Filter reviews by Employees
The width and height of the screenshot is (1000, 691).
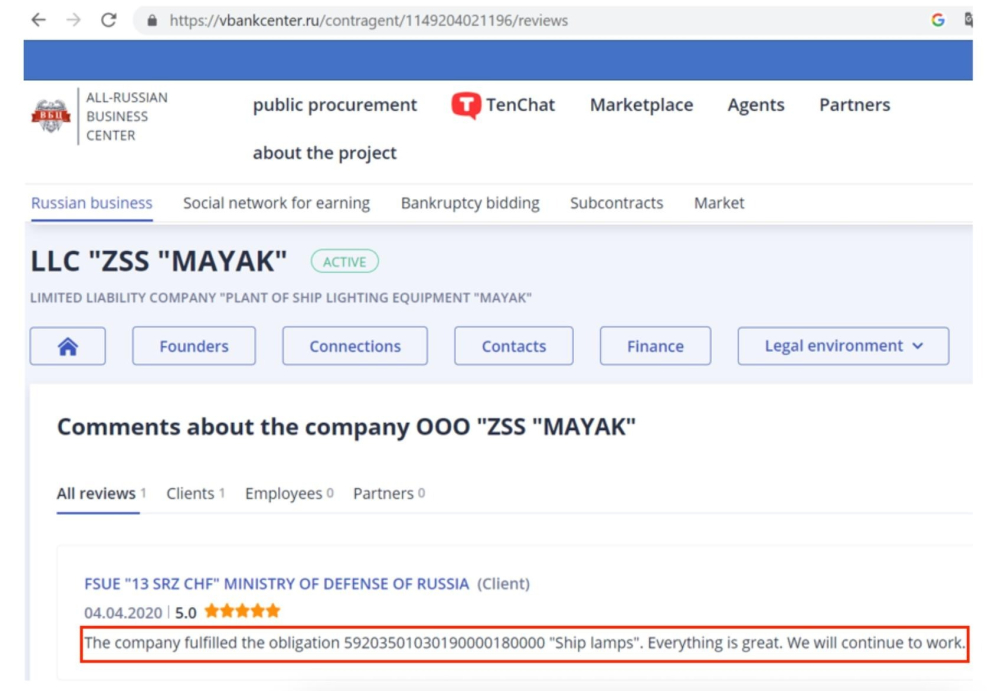pyautogui.click(x=289, y=493)
